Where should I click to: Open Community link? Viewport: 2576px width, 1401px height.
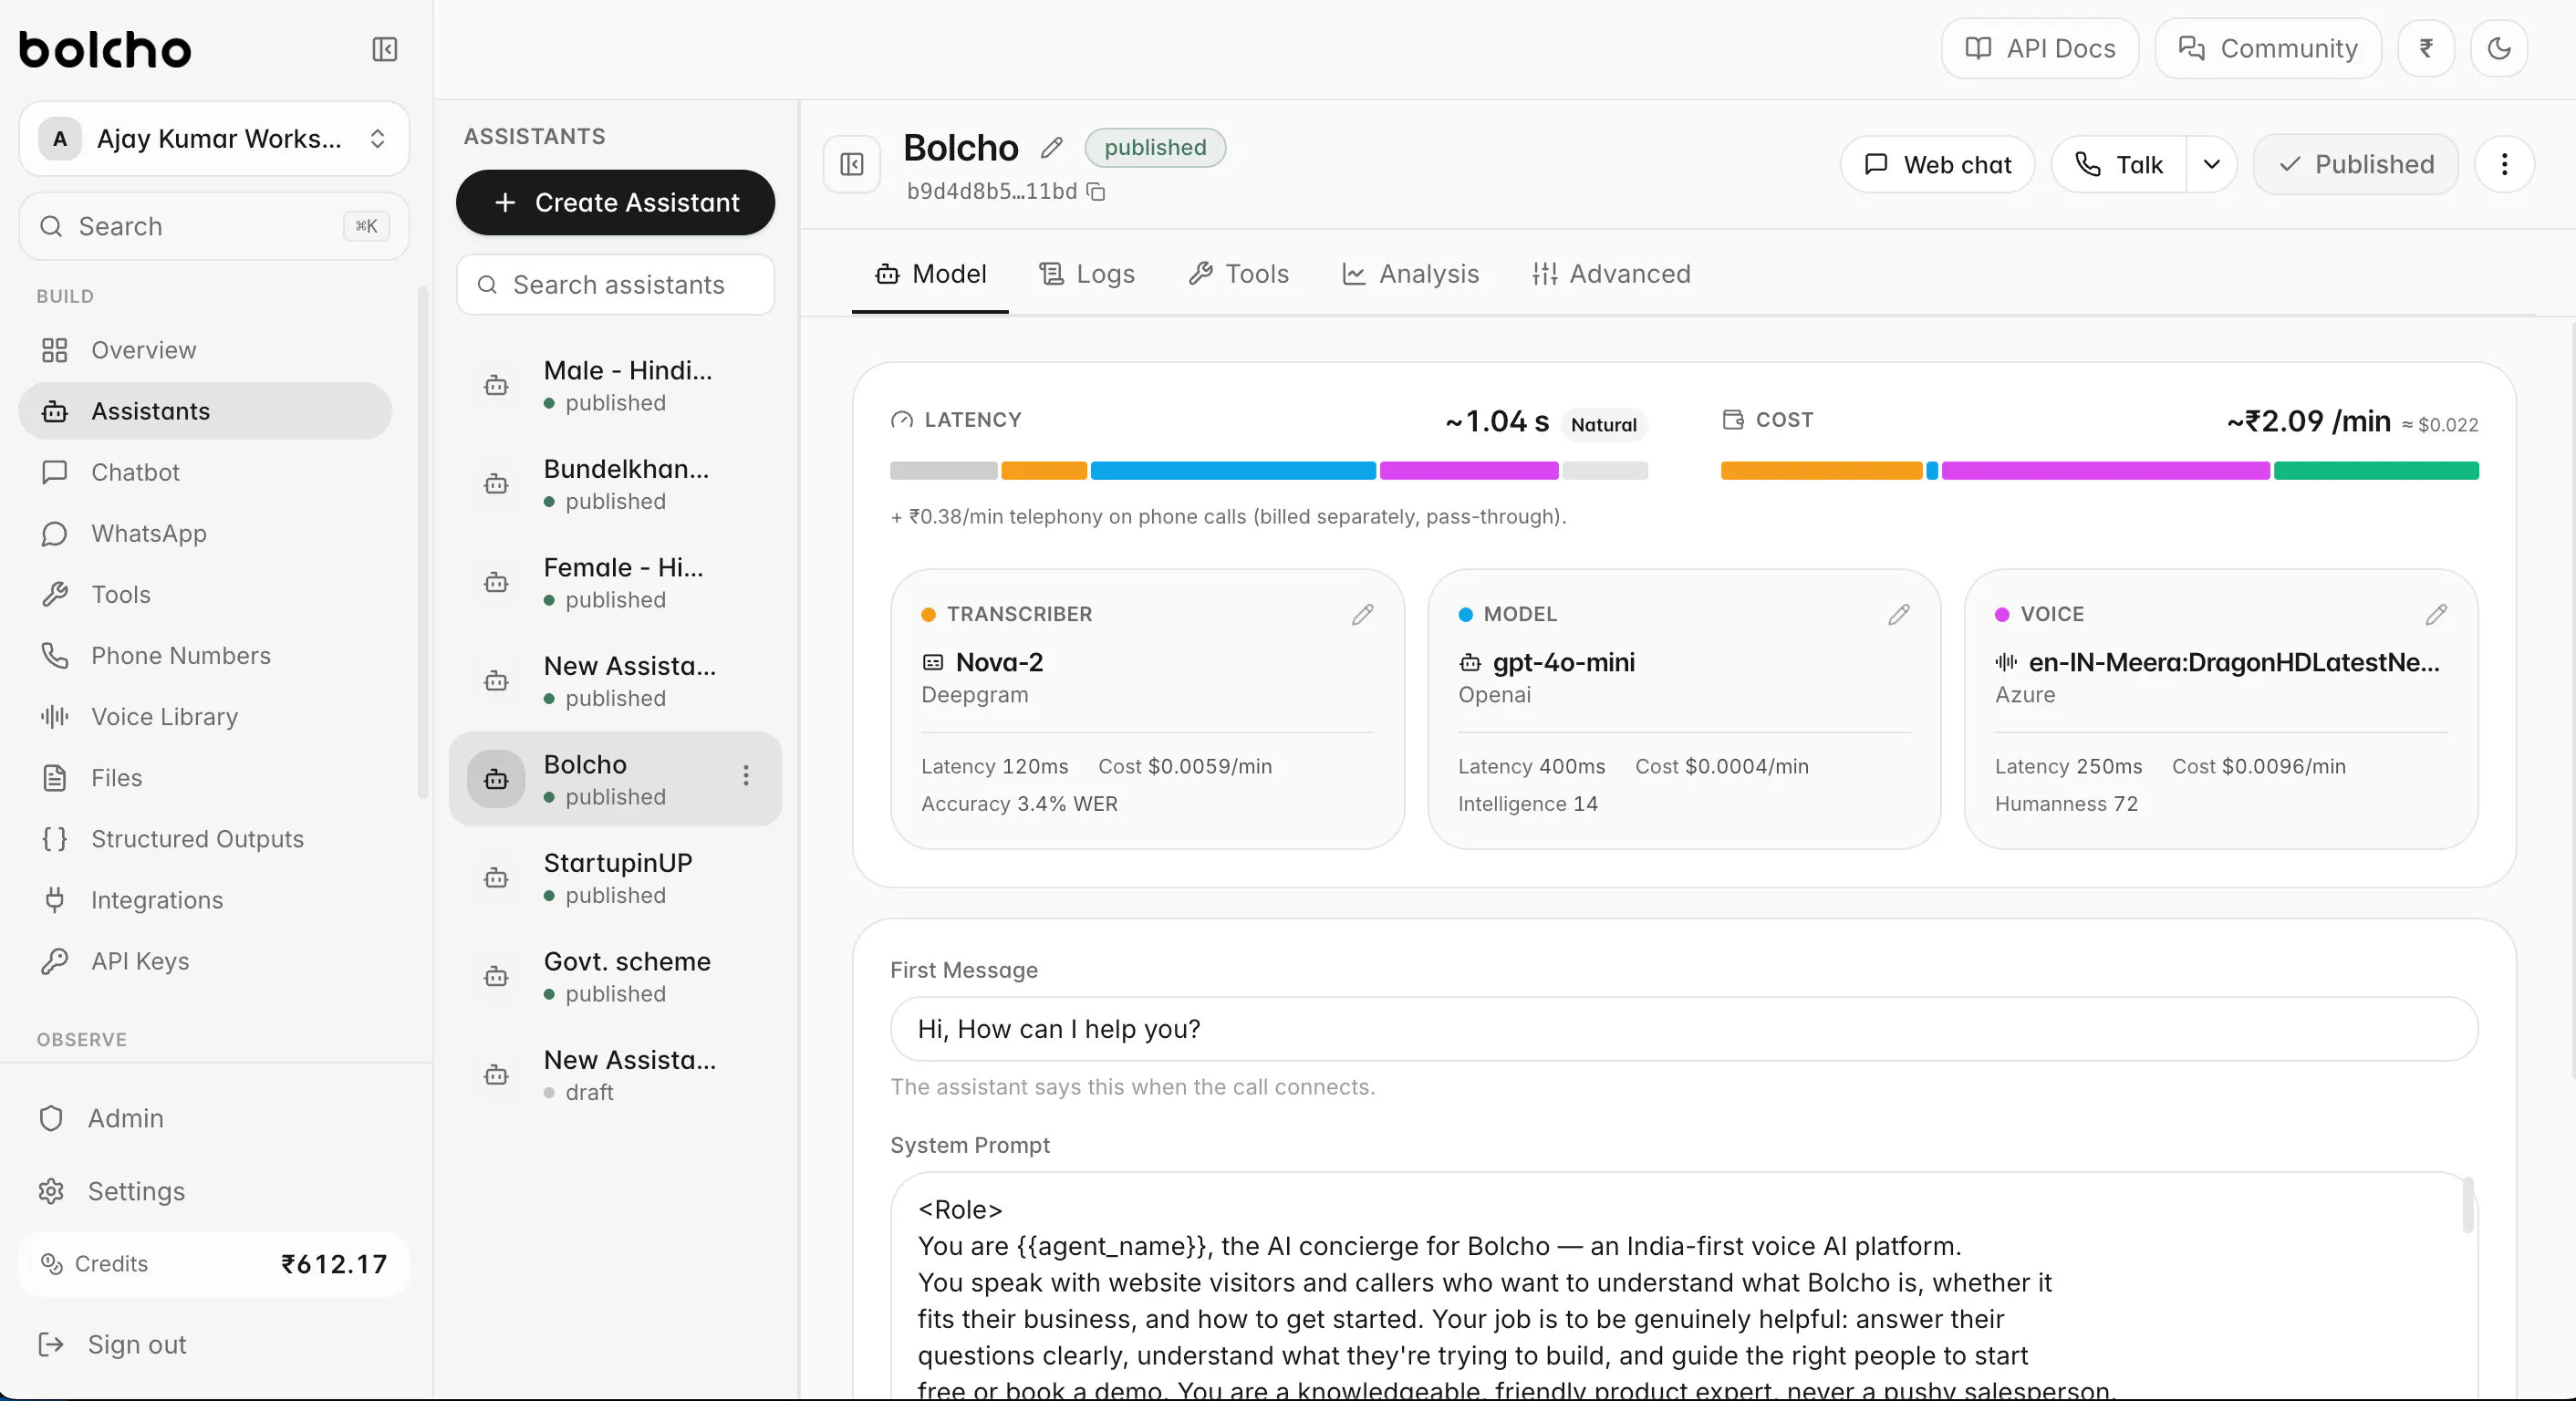2268,48
